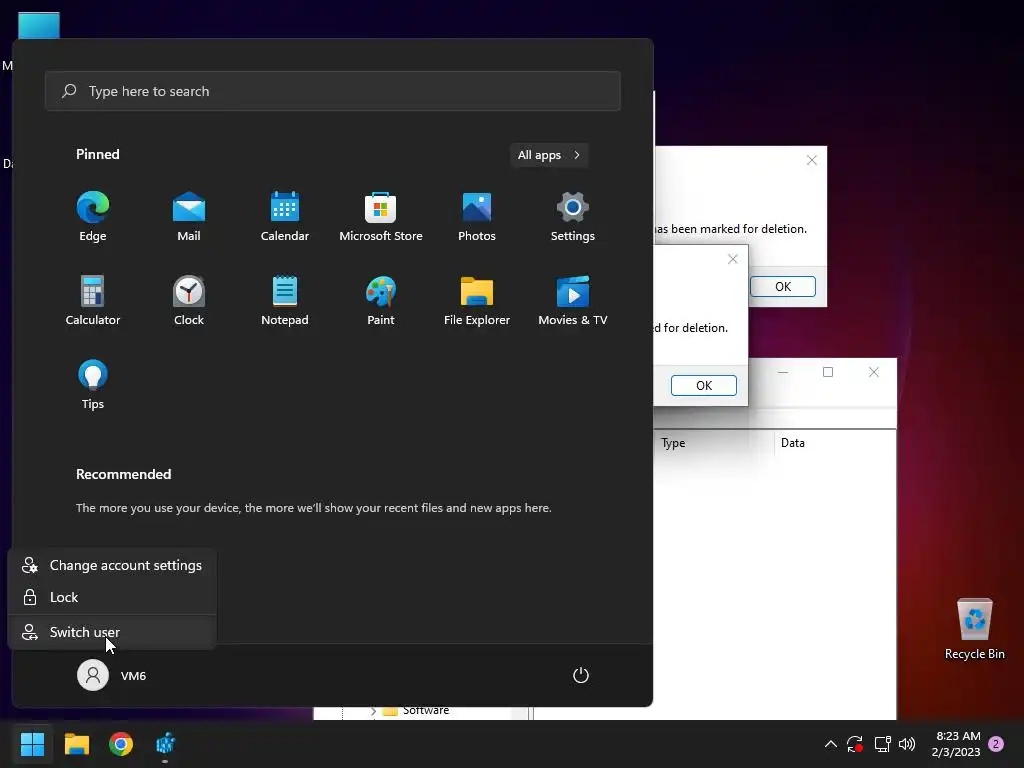Launch Microsoft Store from pinned apps
Screen dimensions: 1024x768
(x=381, y=217)
